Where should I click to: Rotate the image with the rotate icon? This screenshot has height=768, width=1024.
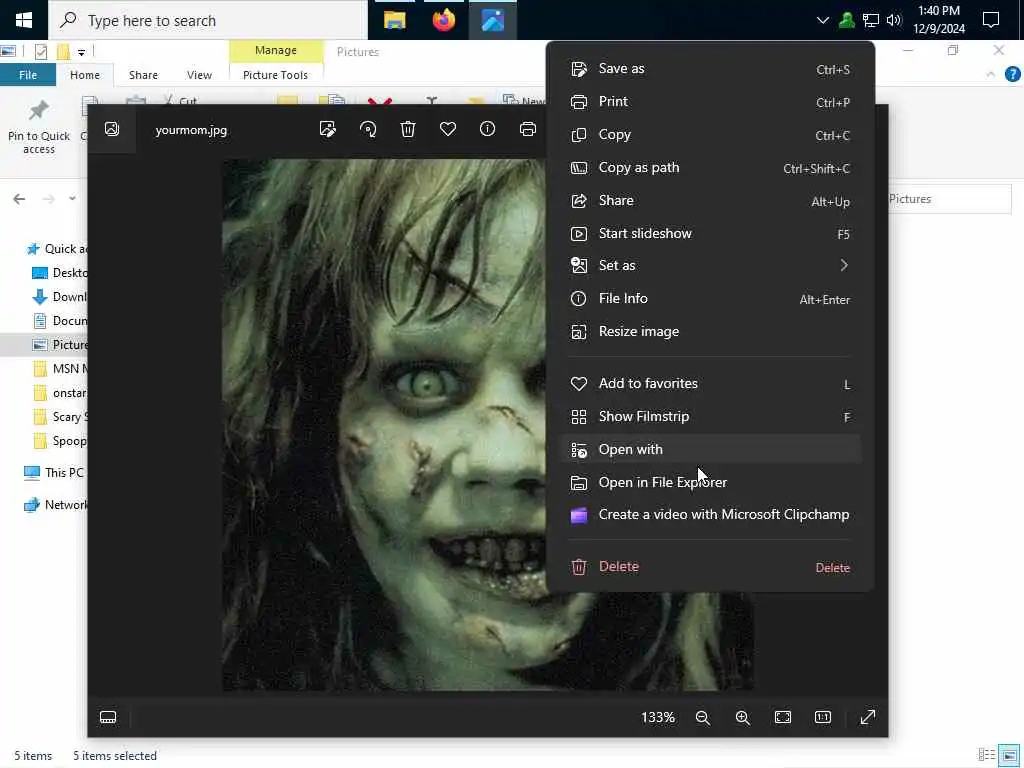point(368,129)
